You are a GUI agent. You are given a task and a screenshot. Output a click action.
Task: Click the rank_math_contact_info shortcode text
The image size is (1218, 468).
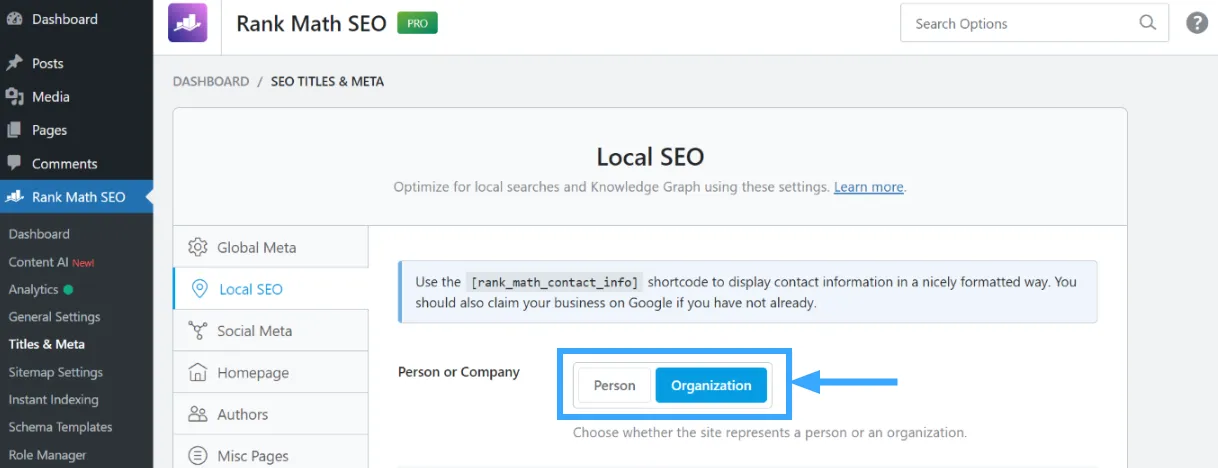pyautogui.click(x=554, y=282)
